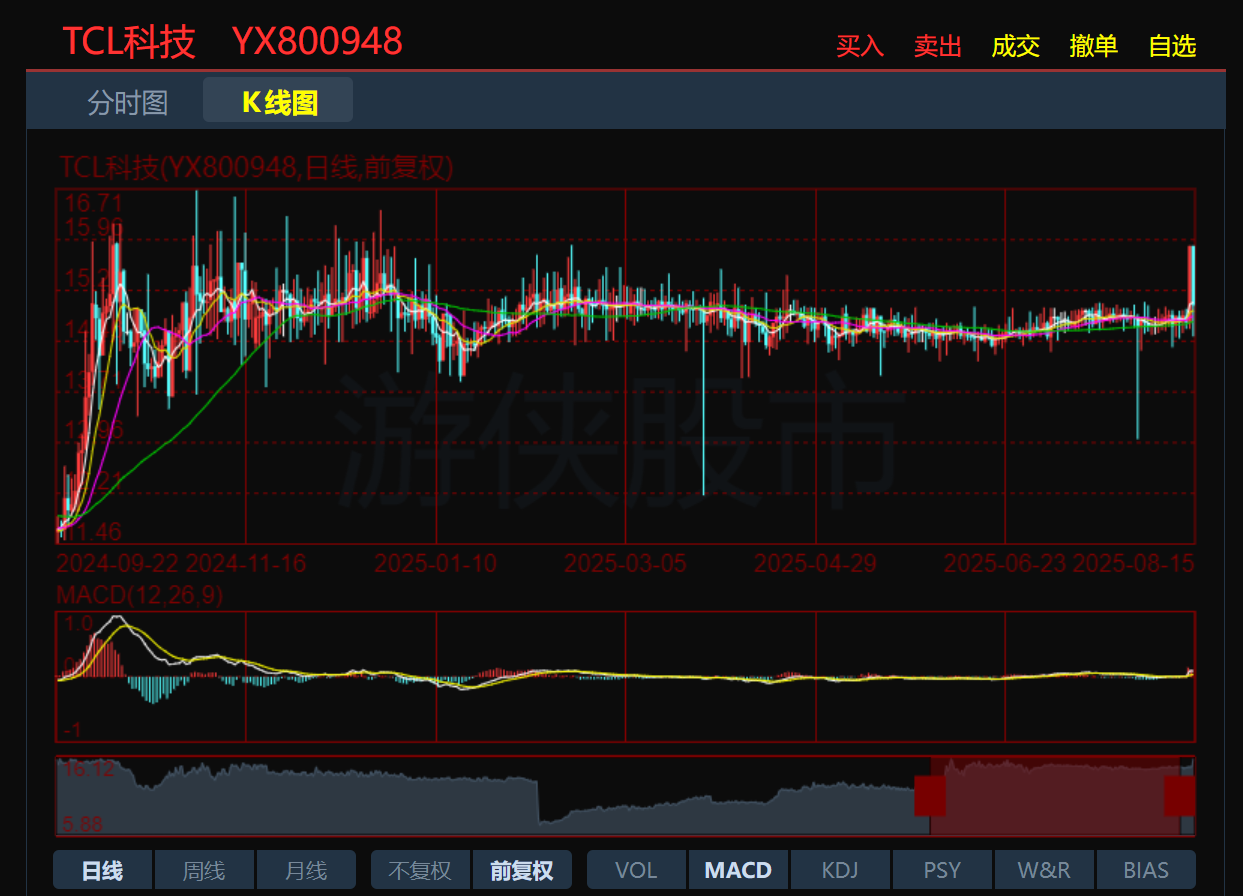
Task: Select the K线图 tab
Action: [x=278, y=101]
